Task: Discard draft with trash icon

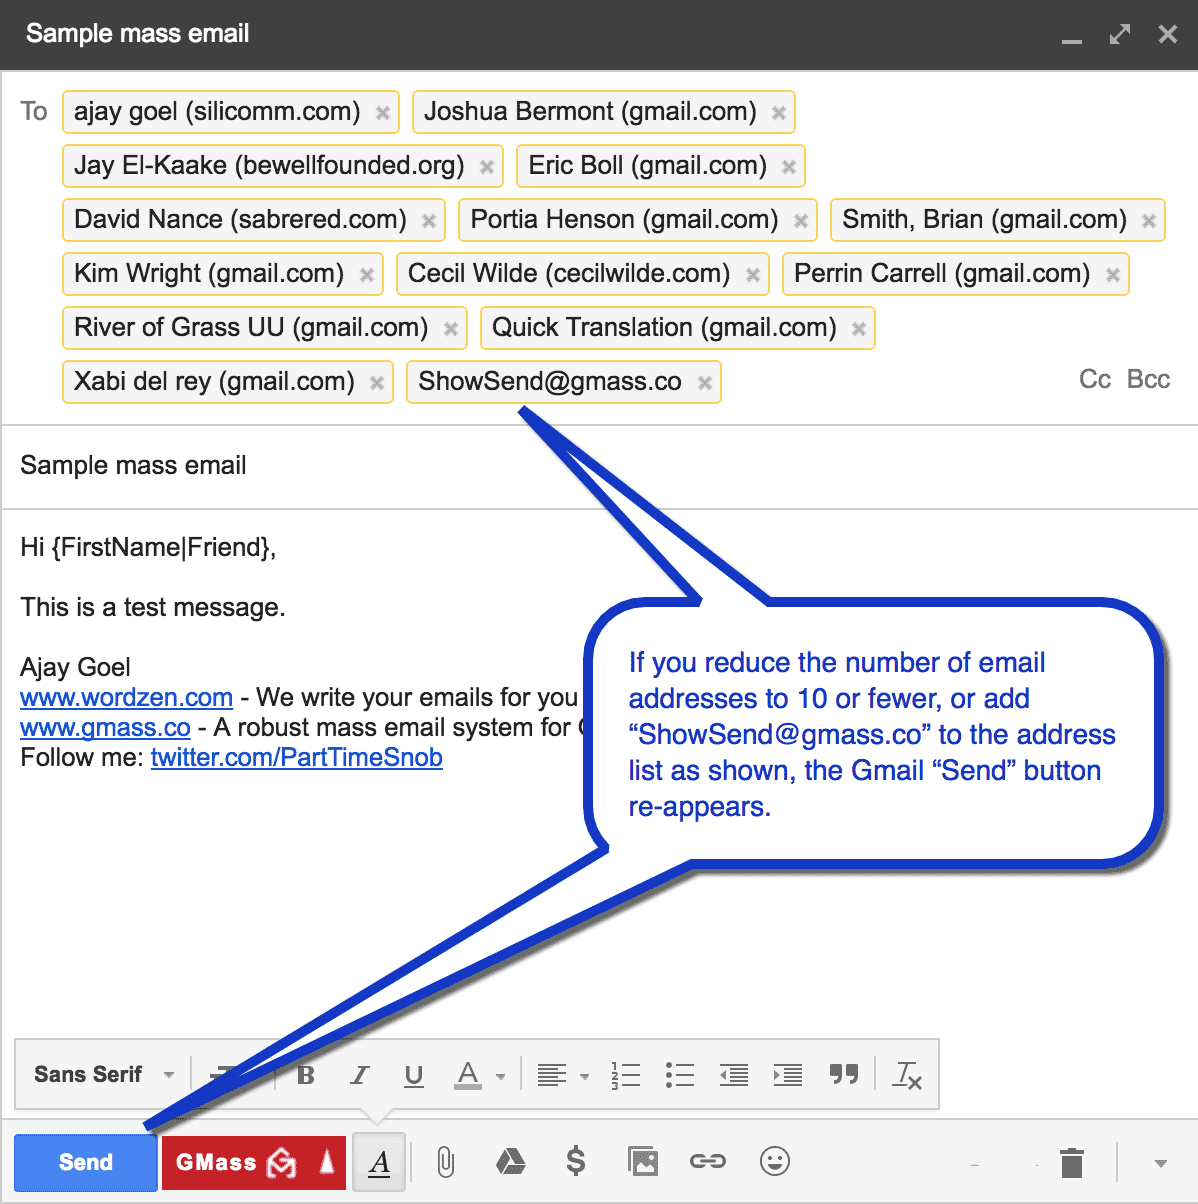Action: pyautogui.click(x=1072, y=1162)
